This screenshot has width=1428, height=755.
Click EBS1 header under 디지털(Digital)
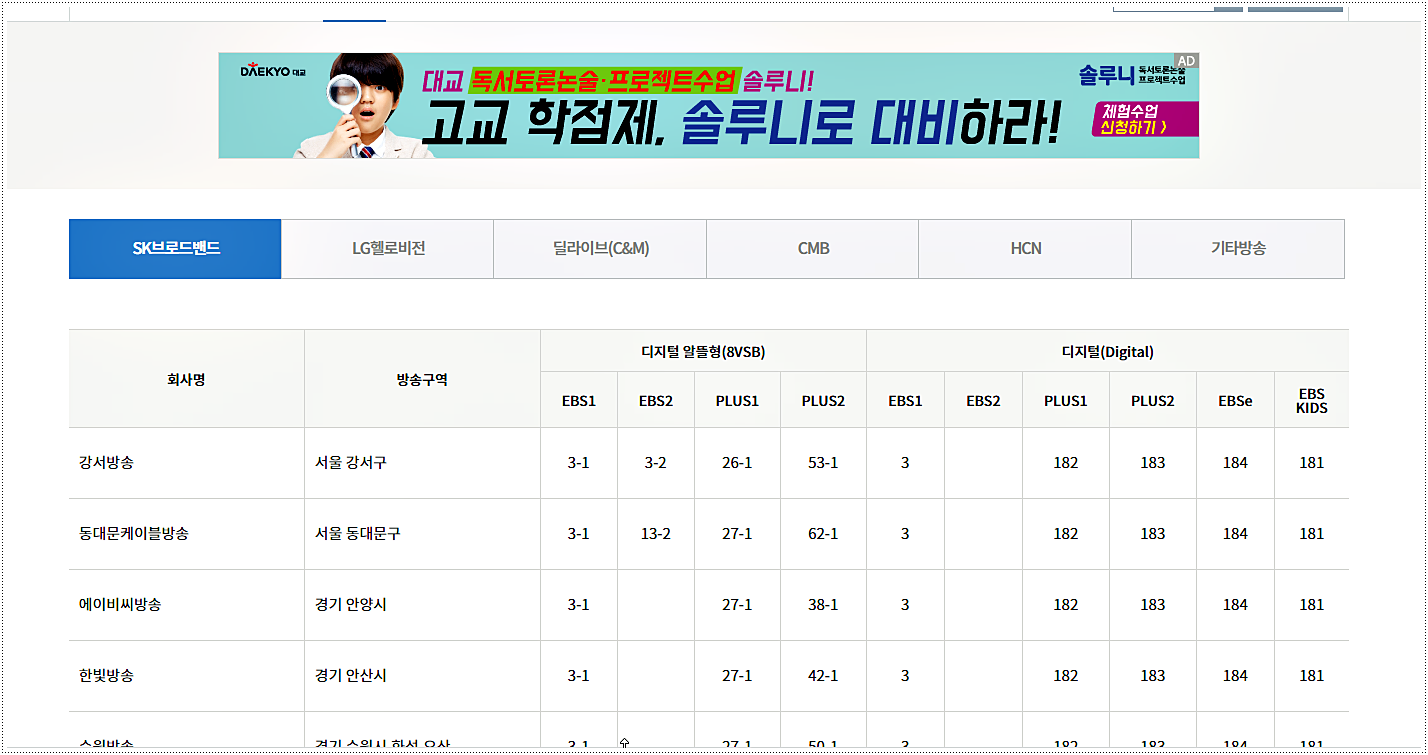pos(905,401)
